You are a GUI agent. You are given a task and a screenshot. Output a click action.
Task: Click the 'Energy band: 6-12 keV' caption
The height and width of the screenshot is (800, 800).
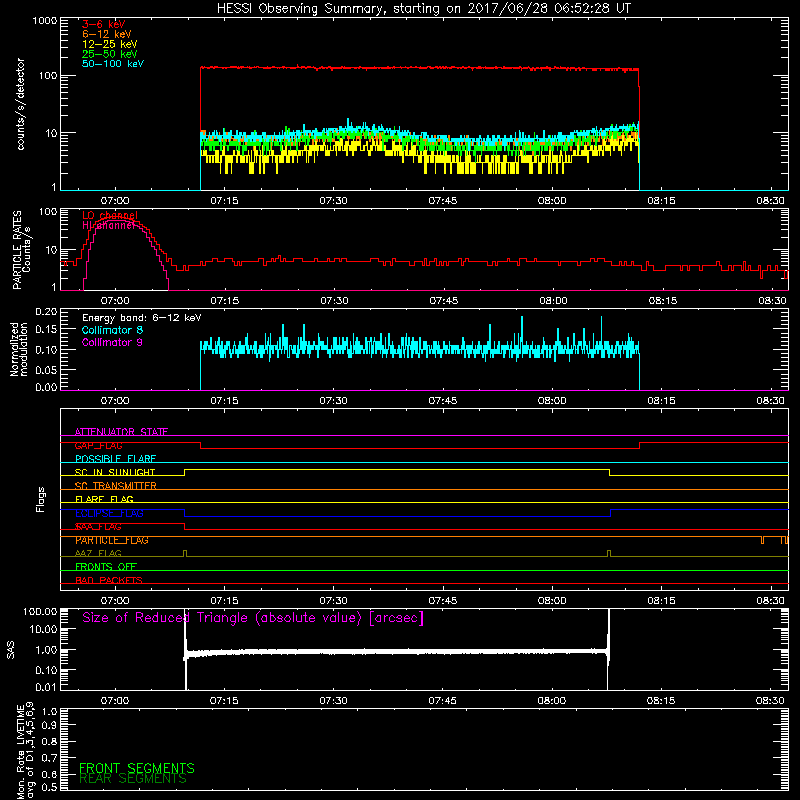pyautogui.click(x=141, y=318)
